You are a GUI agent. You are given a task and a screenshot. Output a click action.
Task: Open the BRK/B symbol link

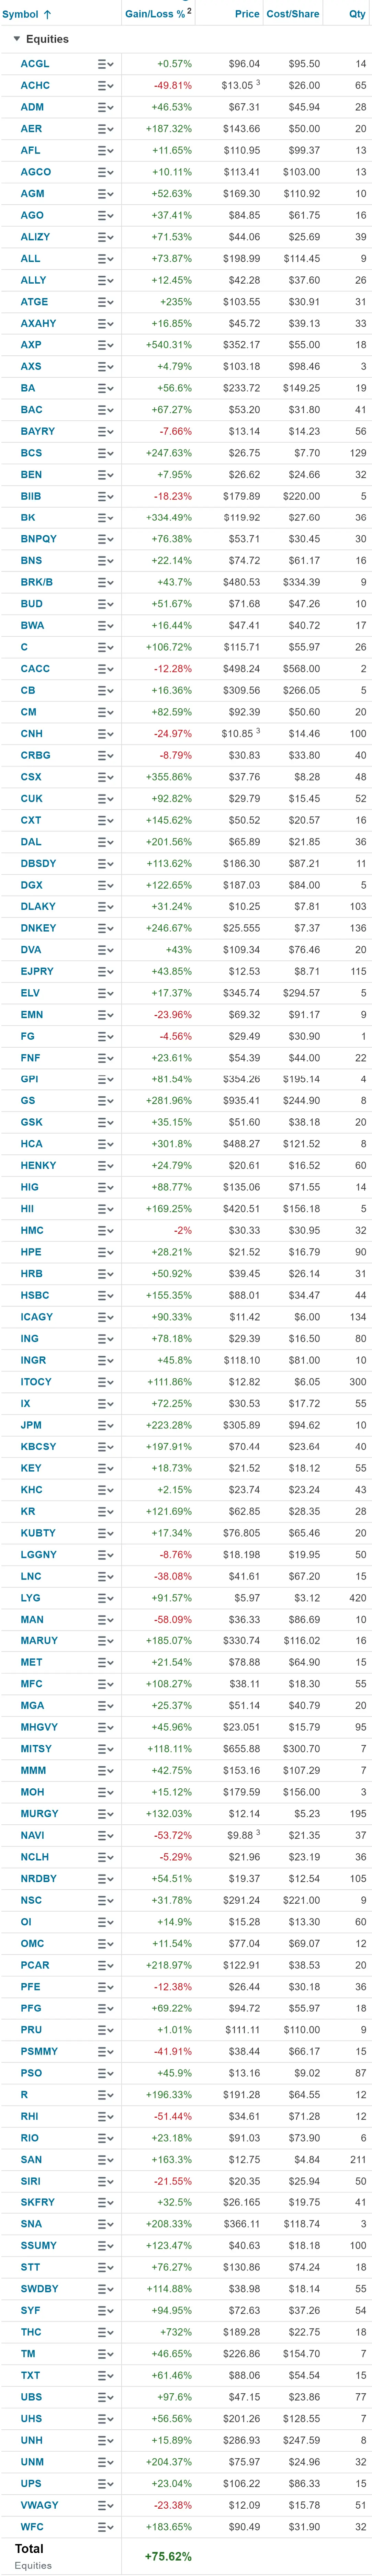pos(37,582)
